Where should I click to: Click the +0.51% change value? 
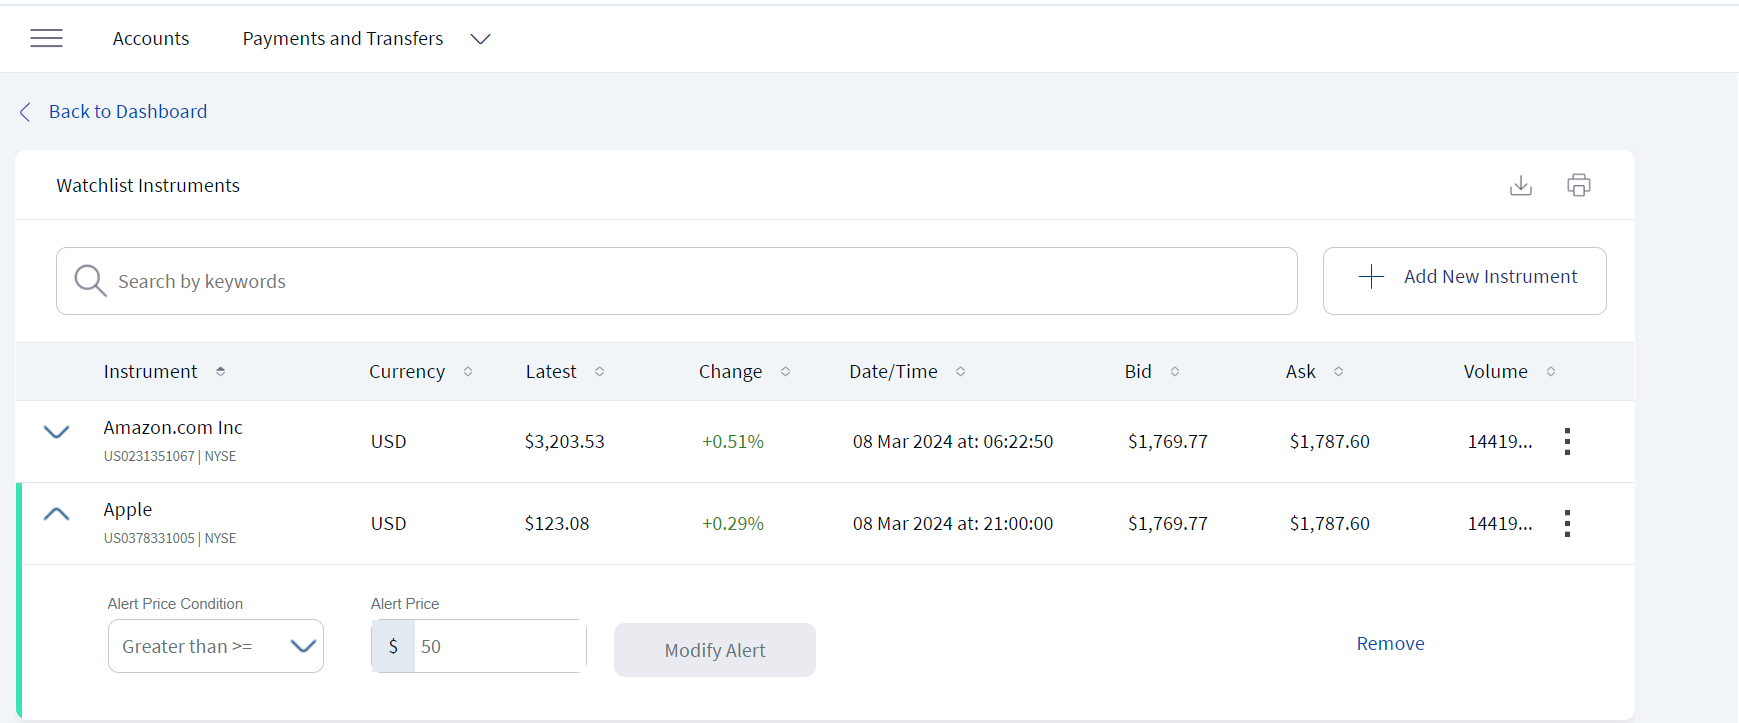(733, 441)
